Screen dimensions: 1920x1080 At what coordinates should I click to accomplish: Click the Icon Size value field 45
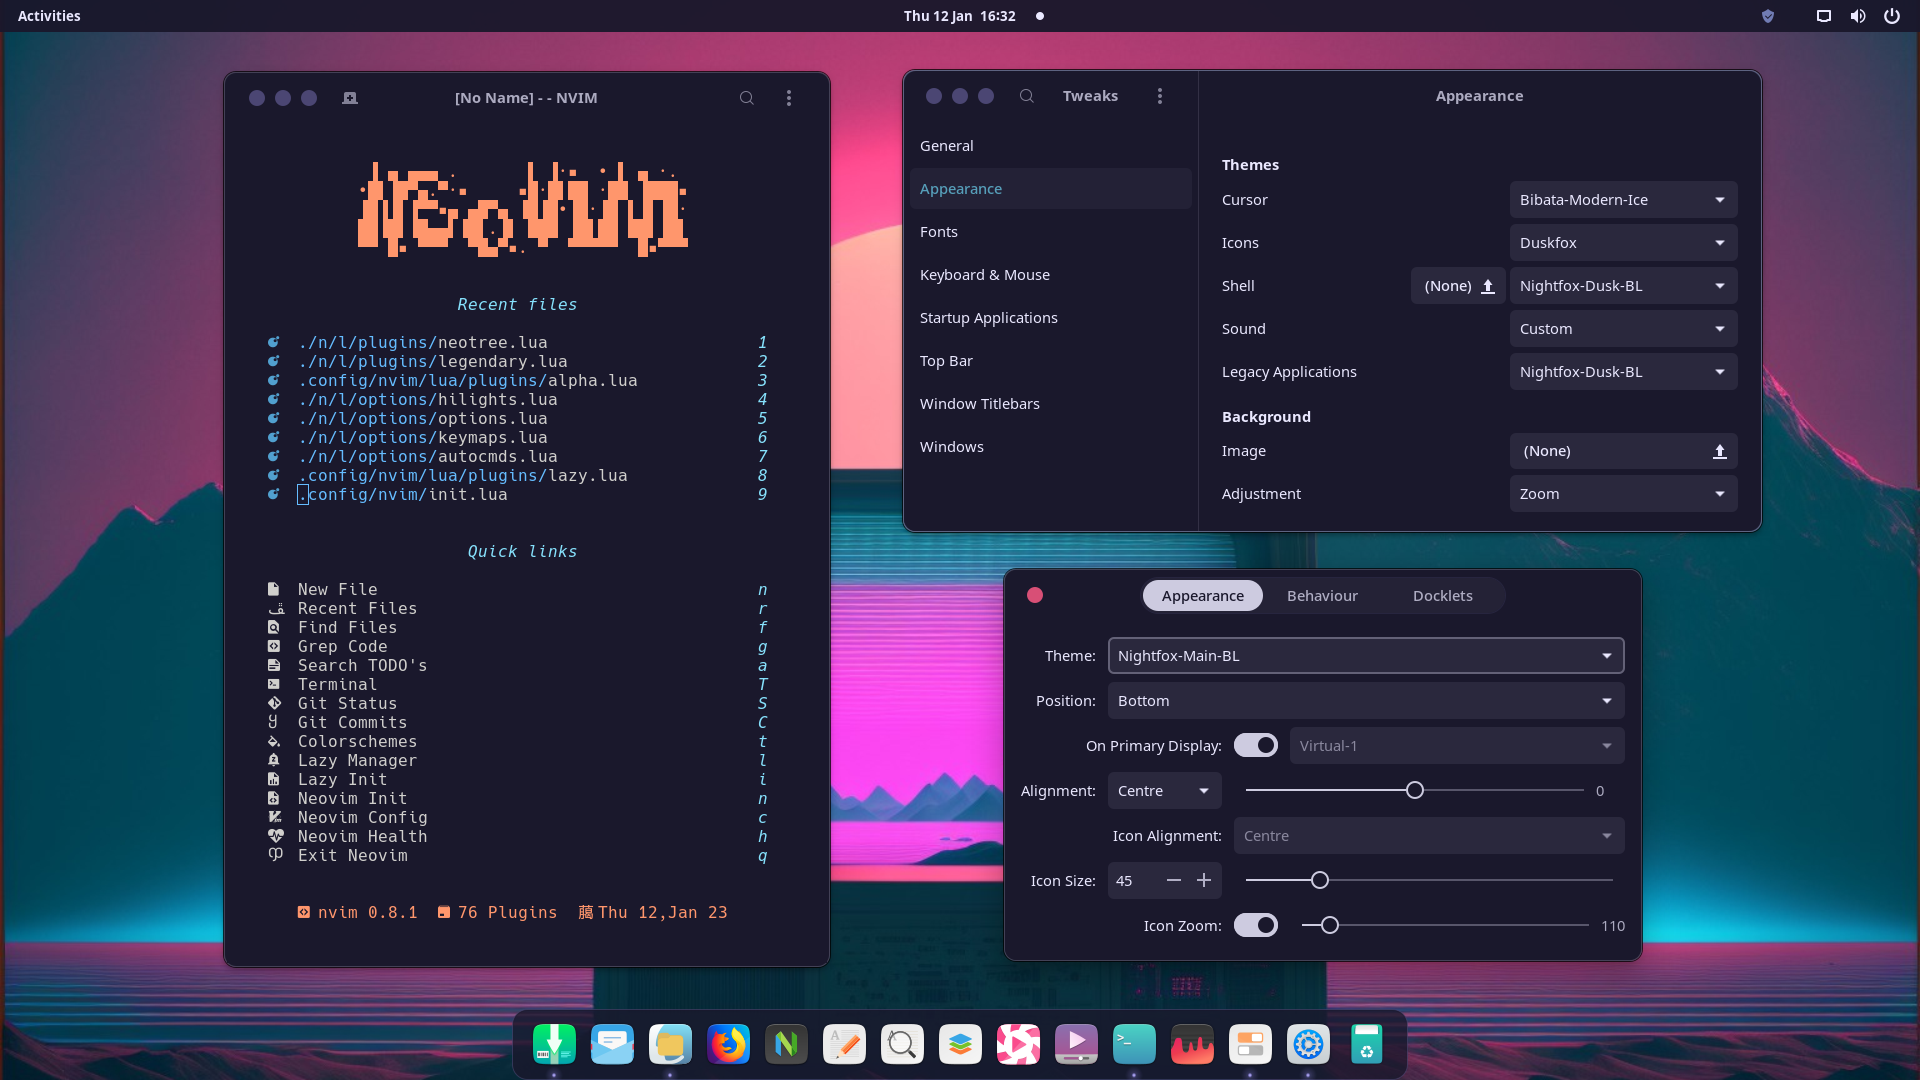point(1133,881)
